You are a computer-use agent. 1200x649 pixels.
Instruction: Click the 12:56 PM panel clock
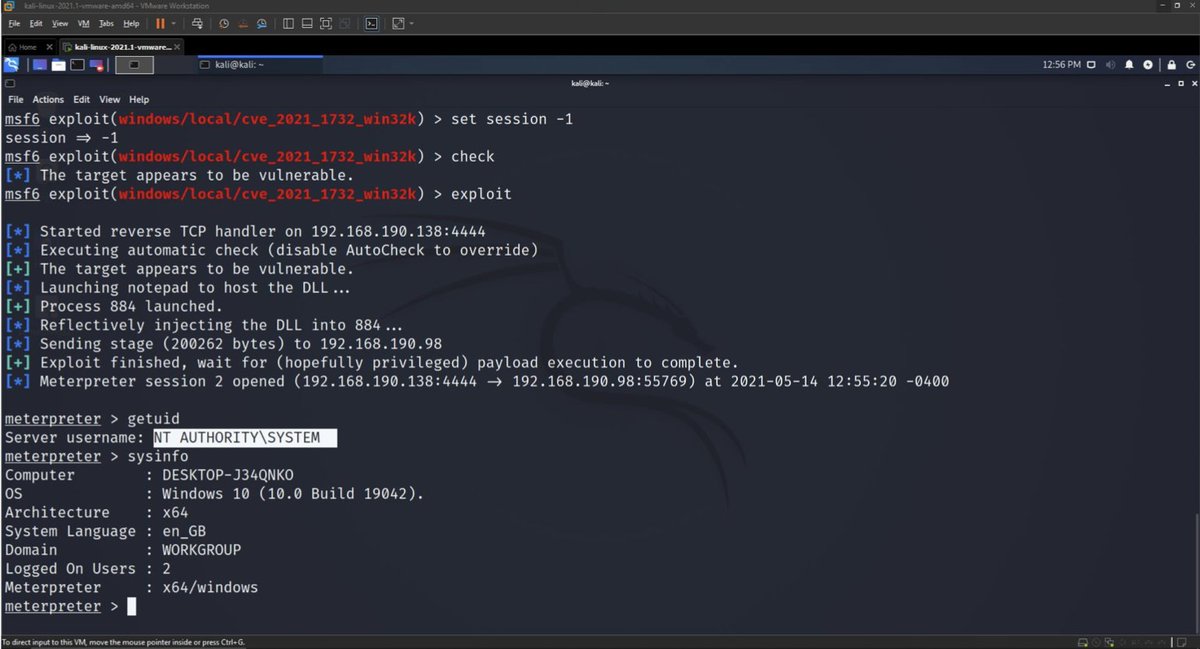point(1061,65)
